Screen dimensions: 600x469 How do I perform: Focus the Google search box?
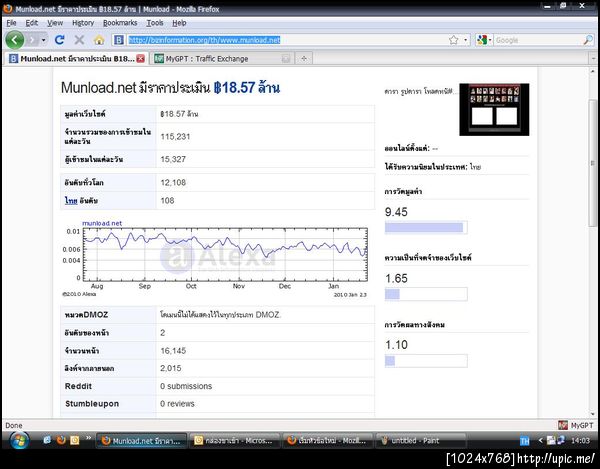coord(538,40)
